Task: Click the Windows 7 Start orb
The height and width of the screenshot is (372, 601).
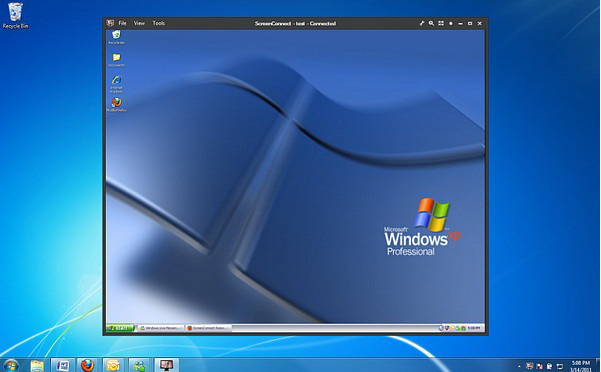Action: coord(11,365)
